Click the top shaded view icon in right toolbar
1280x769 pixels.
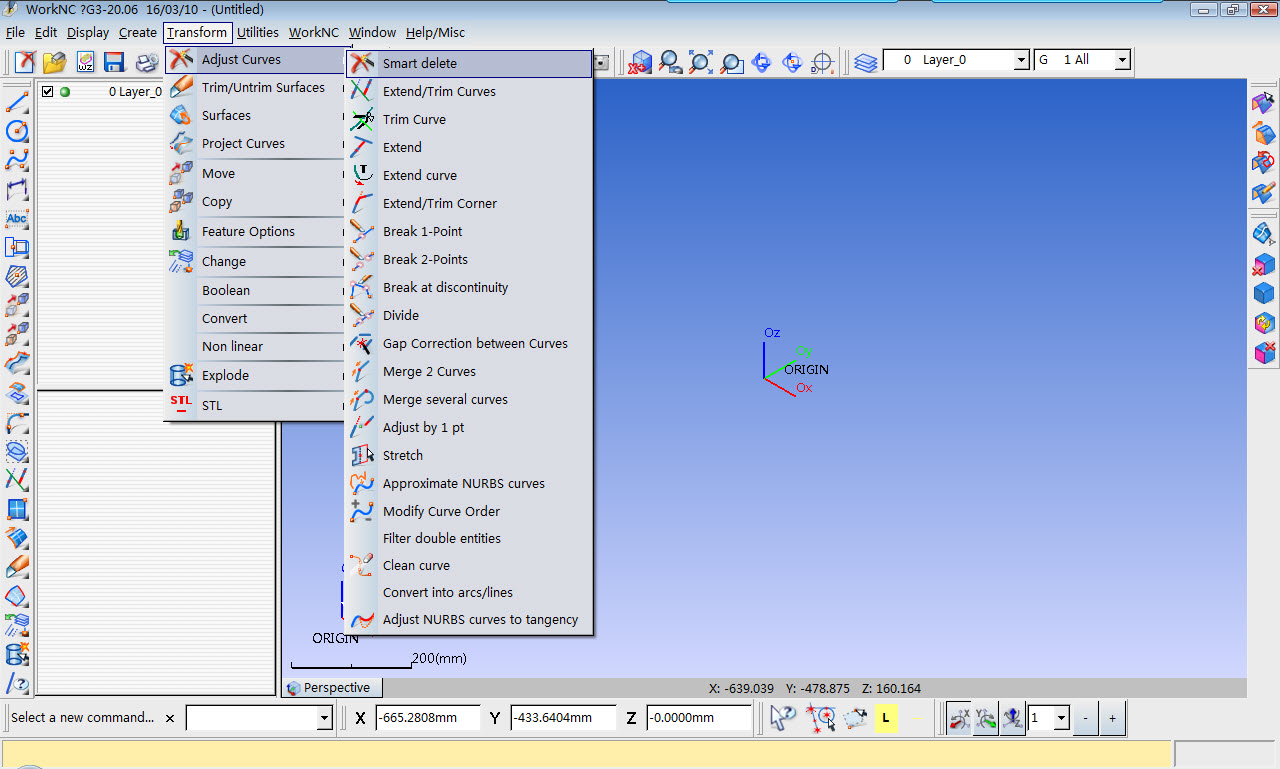[x=1264, y=102]
